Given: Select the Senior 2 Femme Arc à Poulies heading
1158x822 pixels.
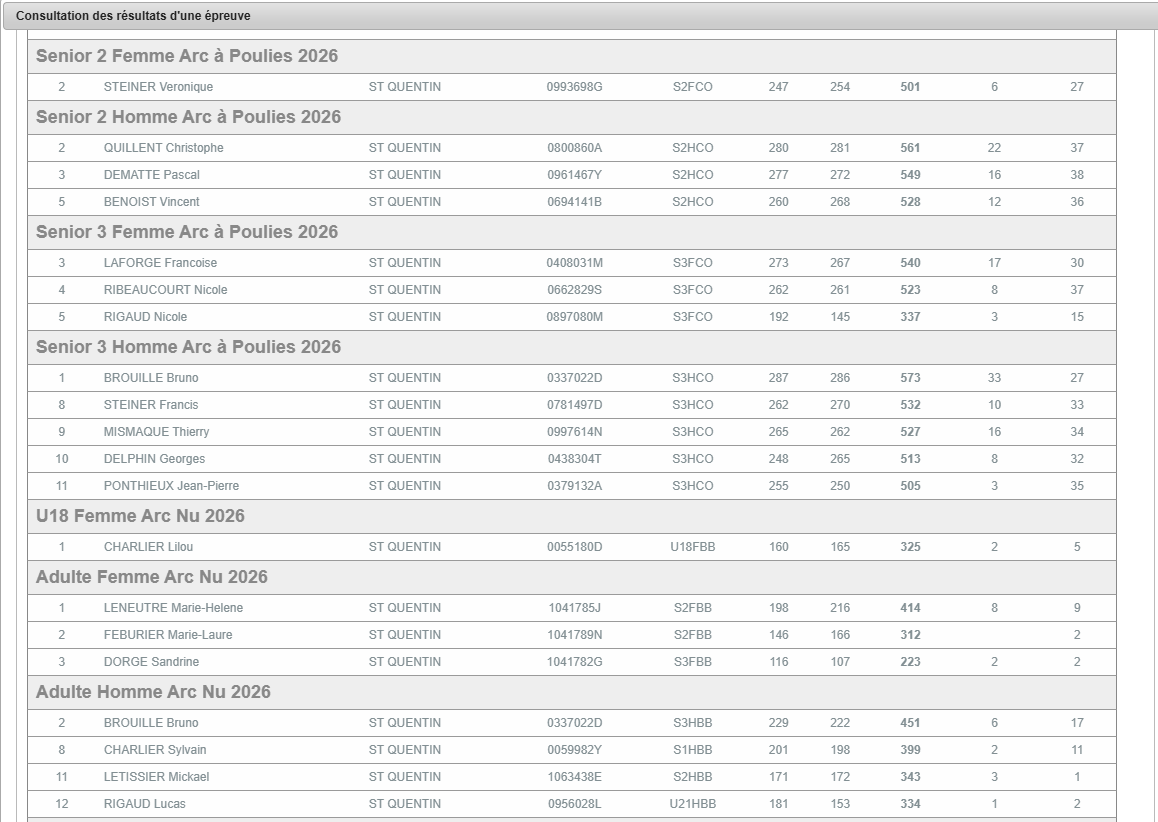Looking at the screenshot, I should [x=187, y=56].
